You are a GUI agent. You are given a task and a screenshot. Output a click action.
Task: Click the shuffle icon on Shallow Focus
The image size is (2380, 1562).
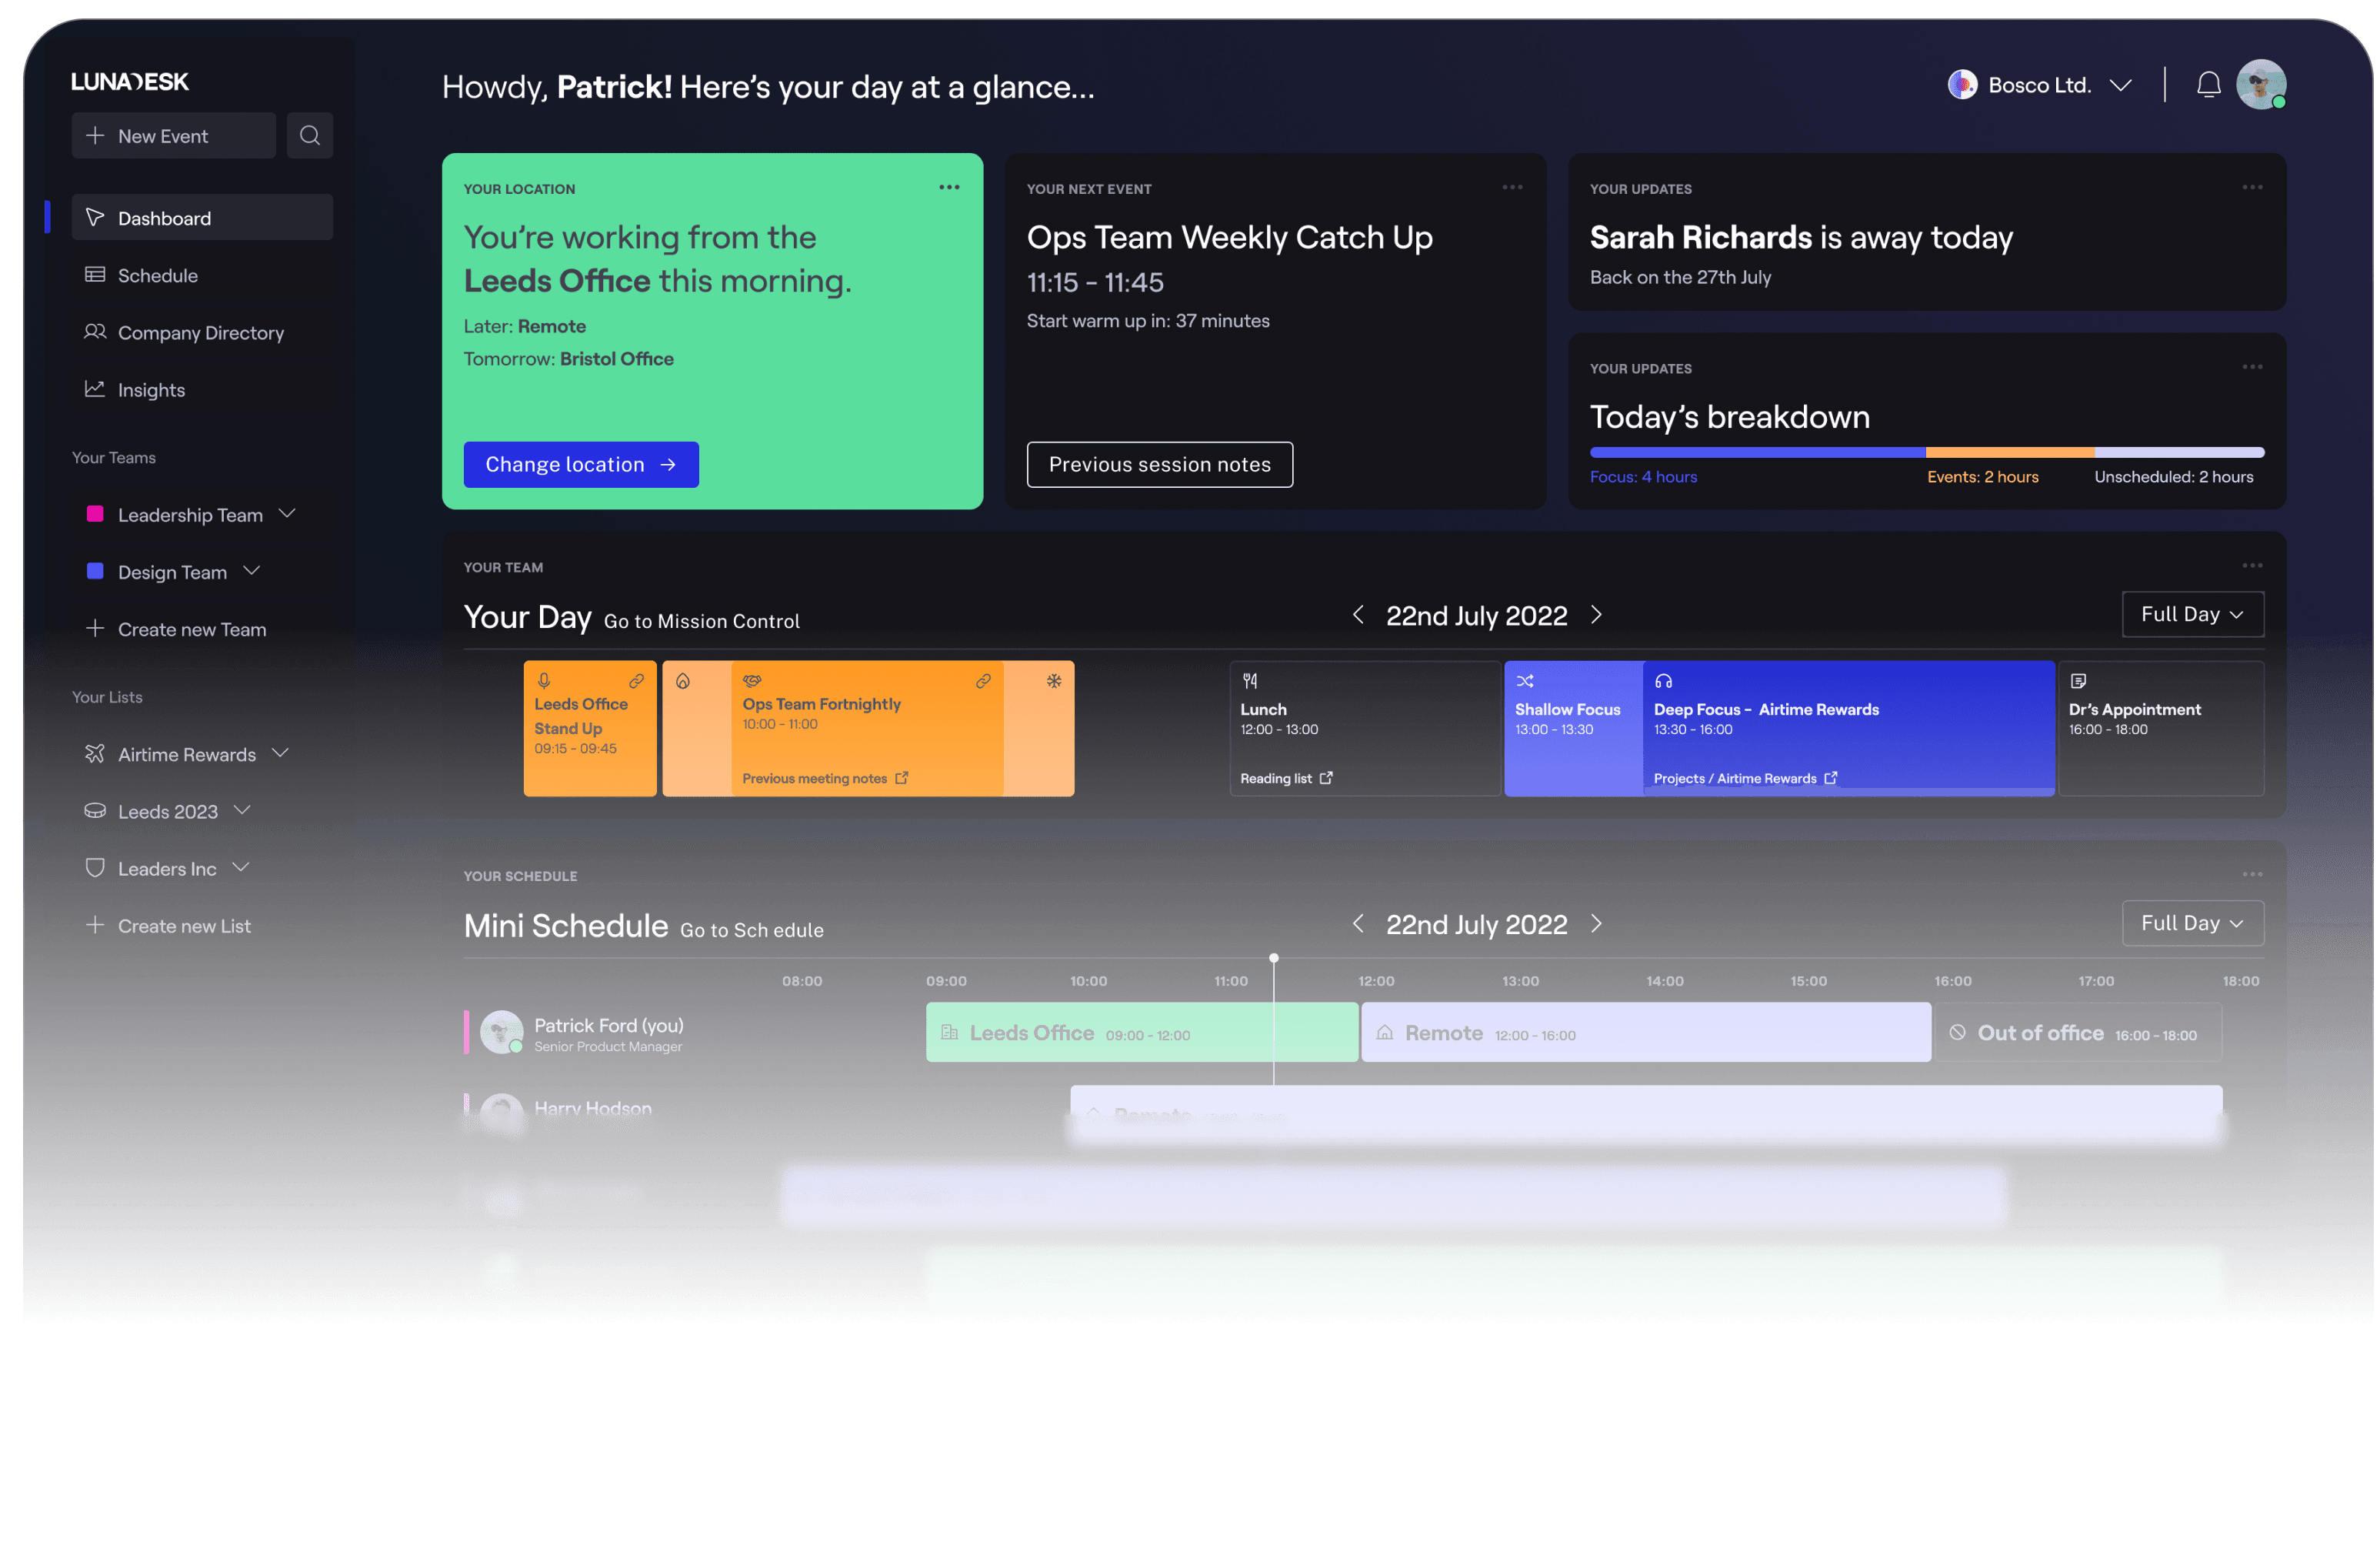(x=1525, y=681)
